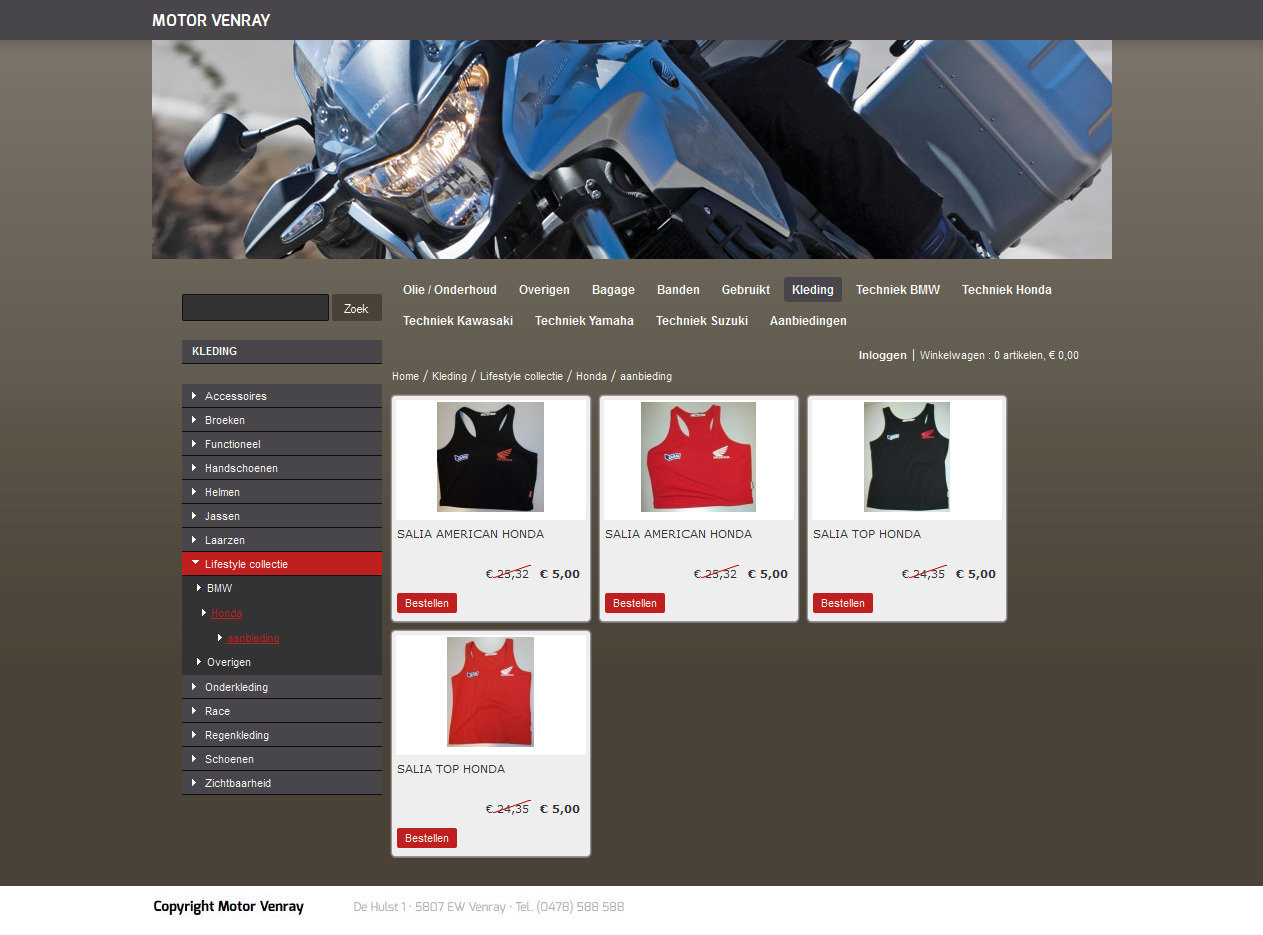This screenshot has height=935, width=1263.
Task: Expand the Race category
Action: (x=282, y=711)
